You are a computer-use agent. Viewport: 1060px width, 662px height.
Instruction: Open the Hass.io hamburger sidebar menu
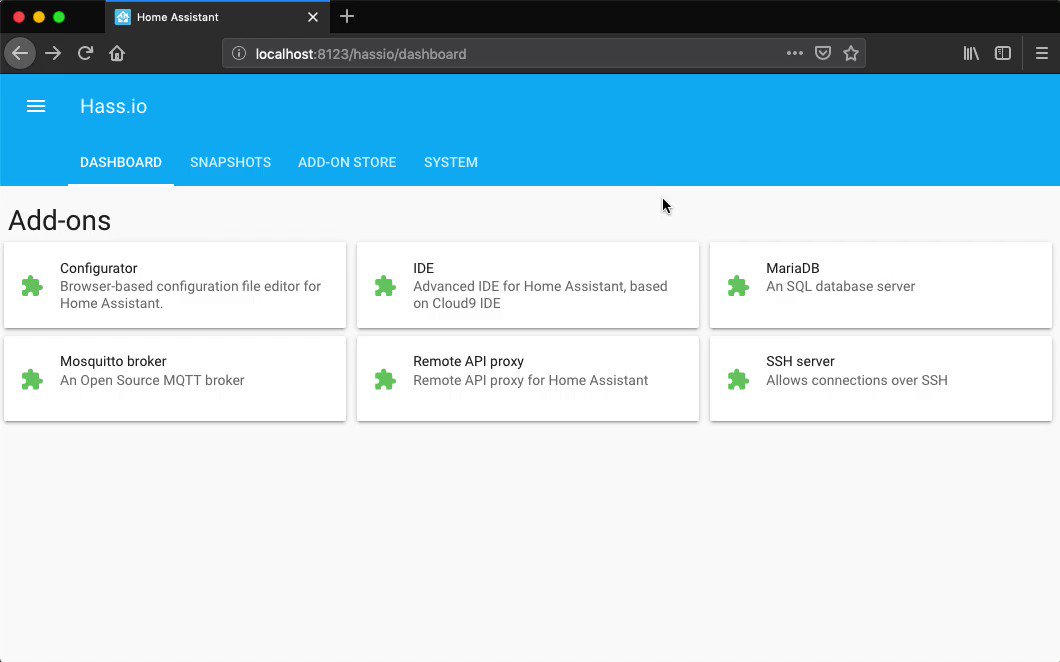click(x=36, y=106)
